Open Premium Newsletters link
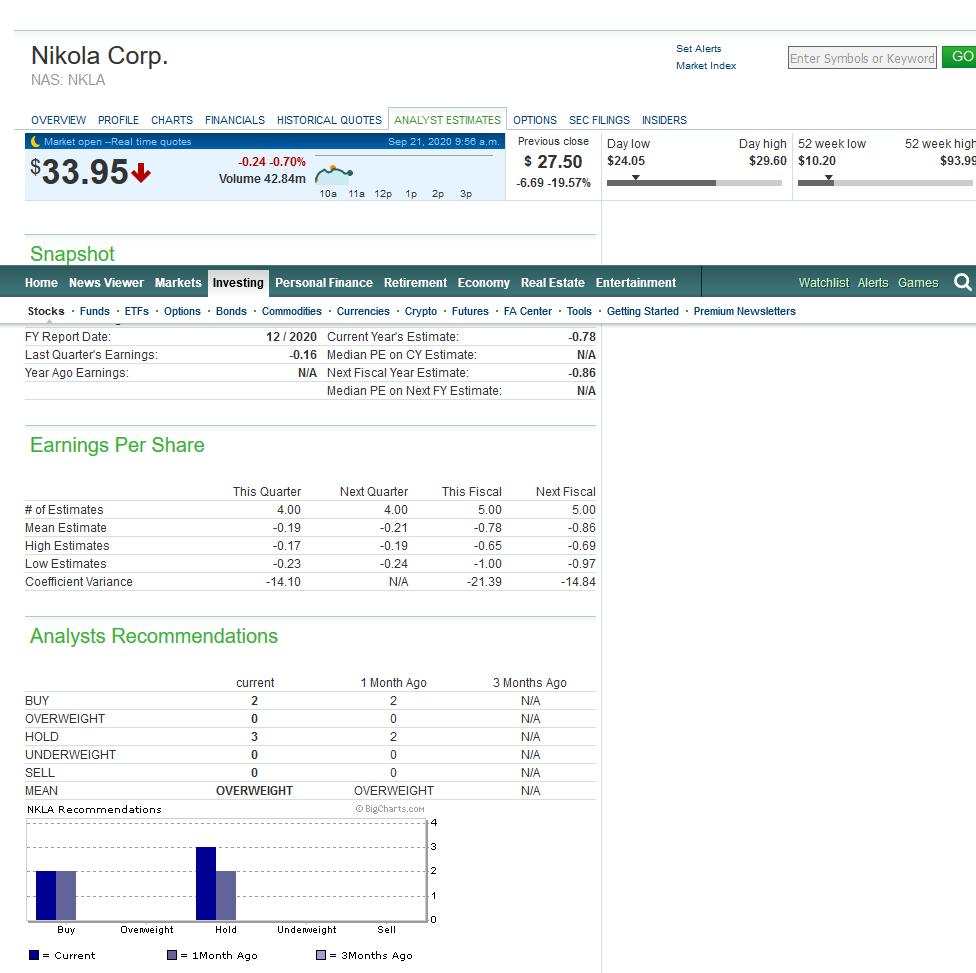Image resolution: width=976 pixels, height=973 pixels. (x=744, y=311)
